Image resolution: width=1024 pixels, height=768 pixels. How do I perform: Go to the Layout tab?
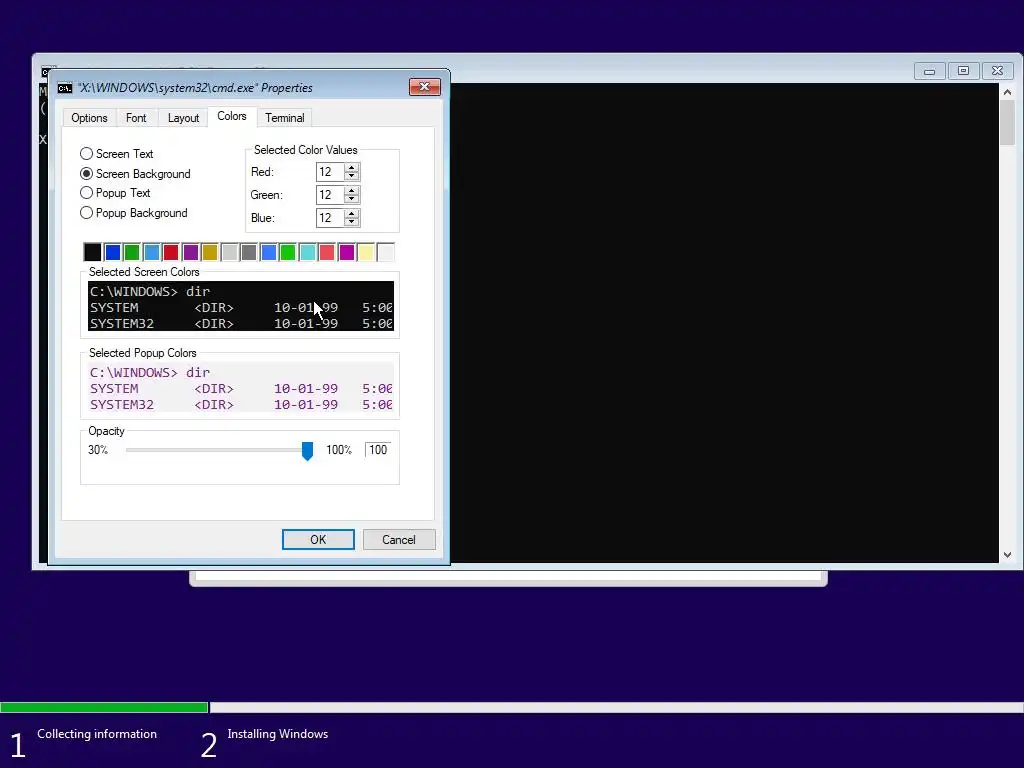[183, 118]
